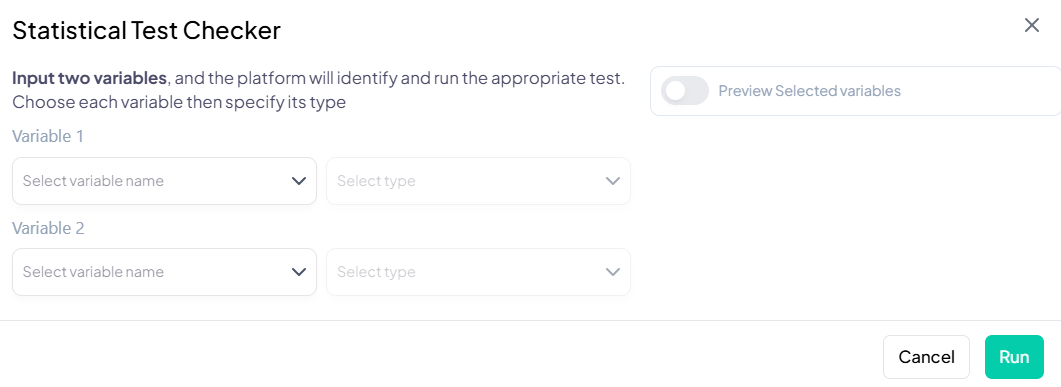Expand Variable 1 name chevron arrow
This screenshot has width=1061, height=387.
[298, 181]
